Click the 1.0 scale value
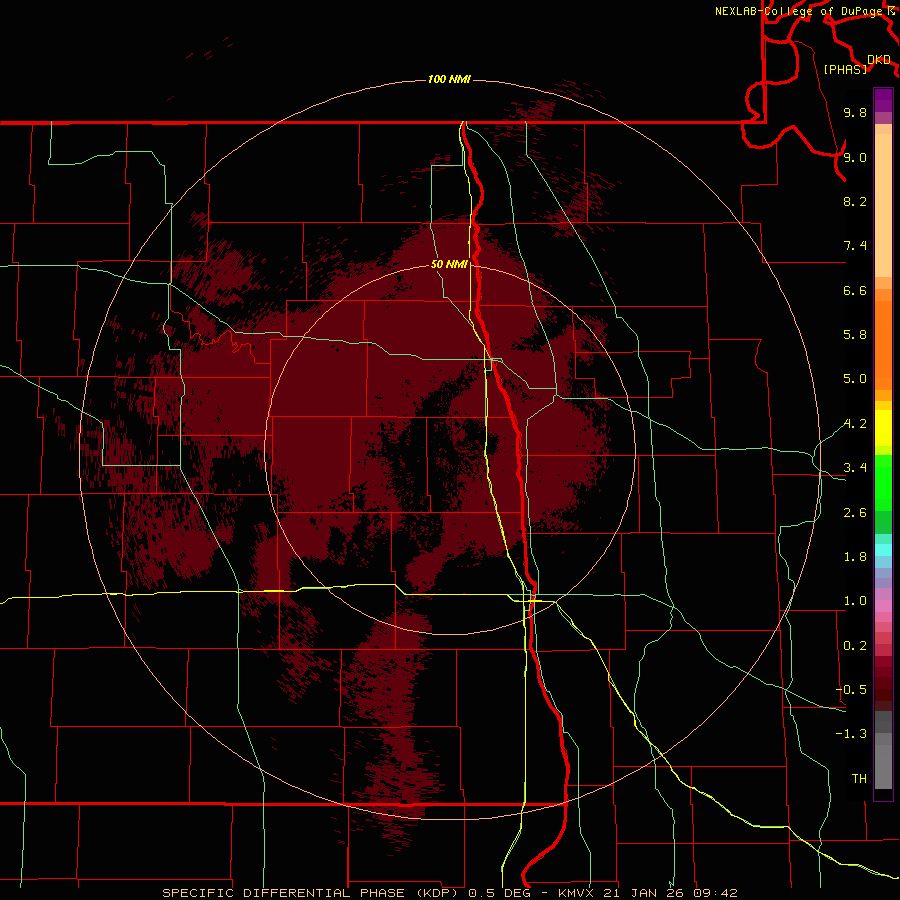 point(855,601)
